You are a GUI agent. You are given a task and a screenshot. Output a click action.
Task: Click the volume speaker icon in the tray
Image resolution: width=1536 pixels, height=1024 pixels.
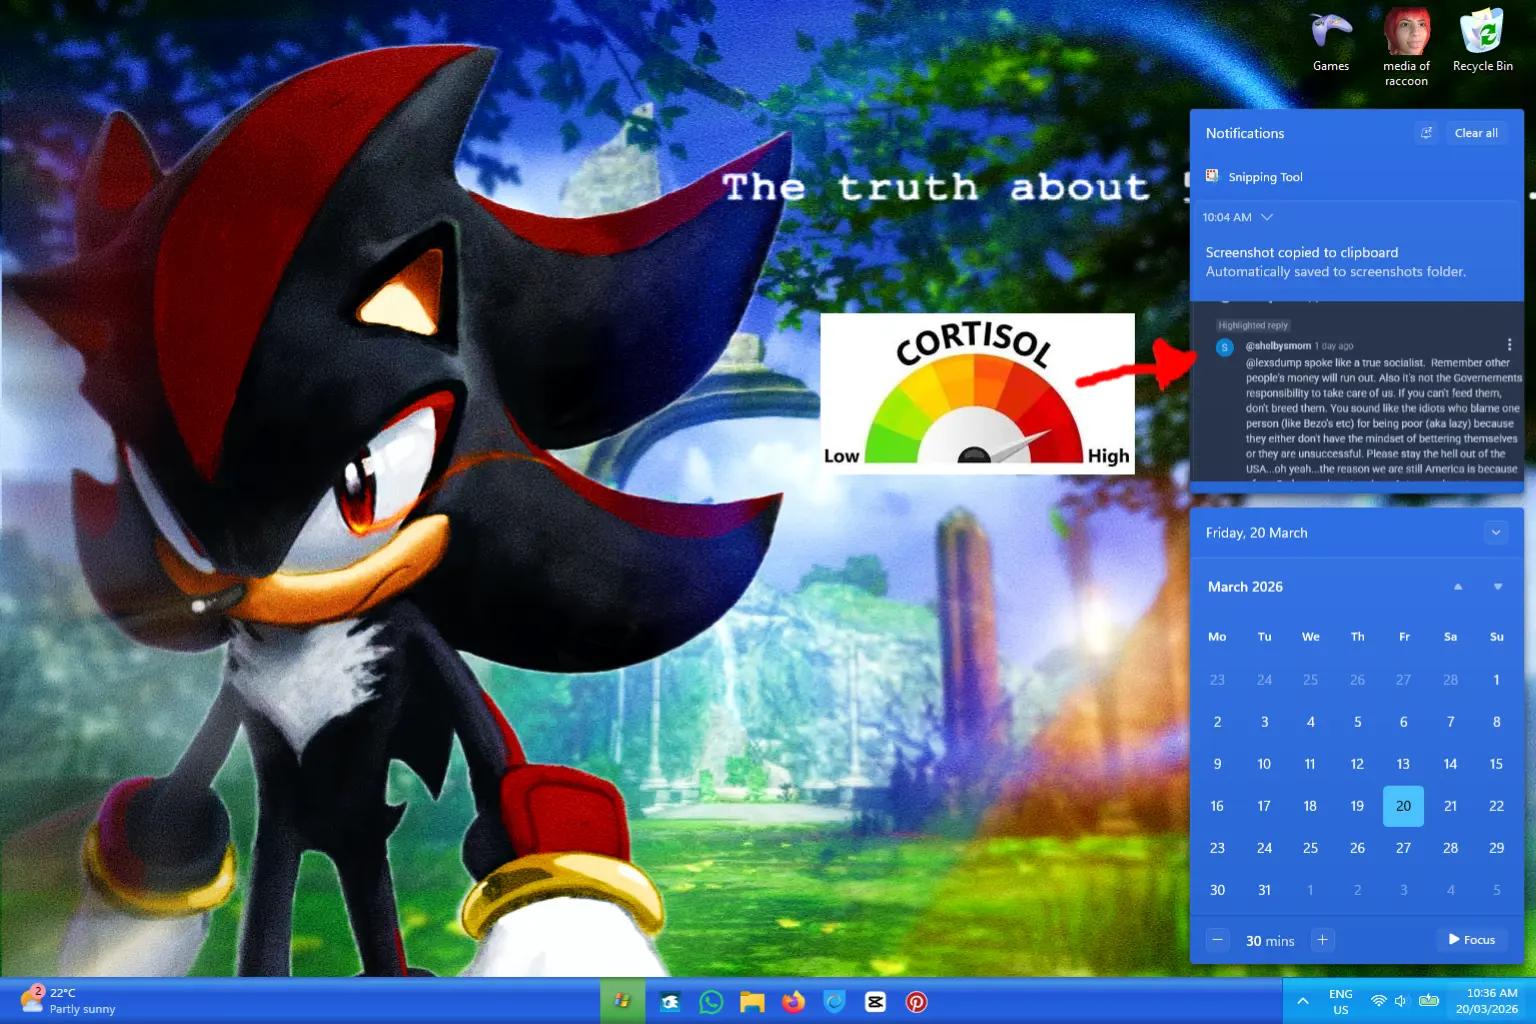pyautogui.click(x=1400, y=1001)
